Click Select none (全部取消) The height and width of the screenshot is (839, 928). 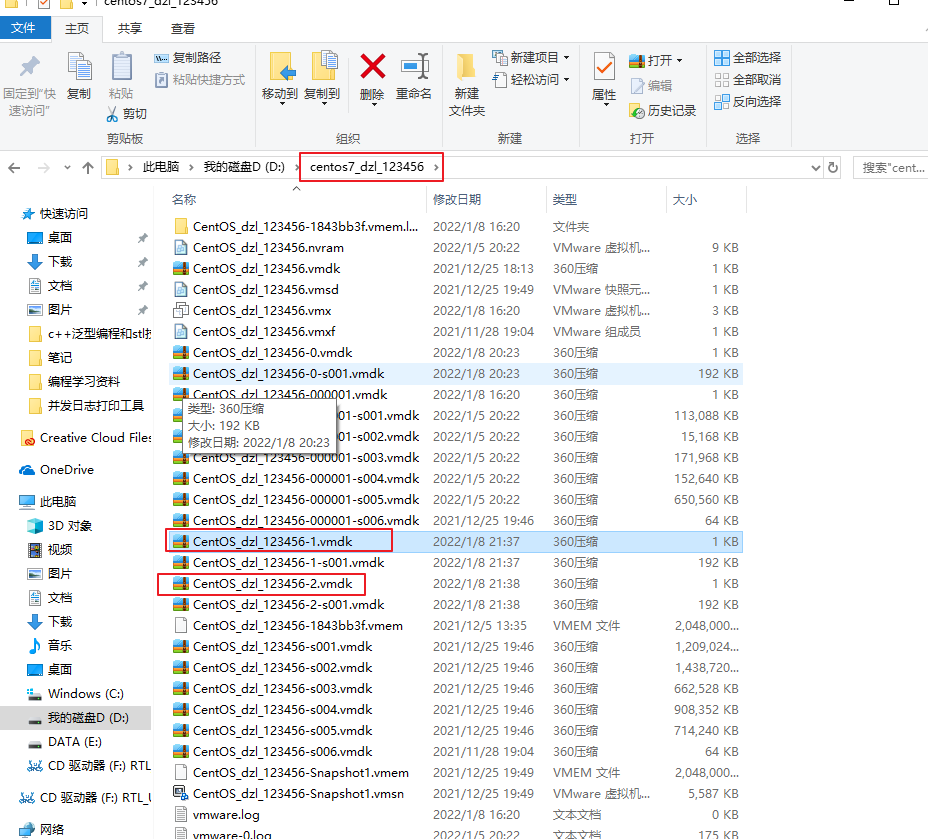(x=747, y=80)
